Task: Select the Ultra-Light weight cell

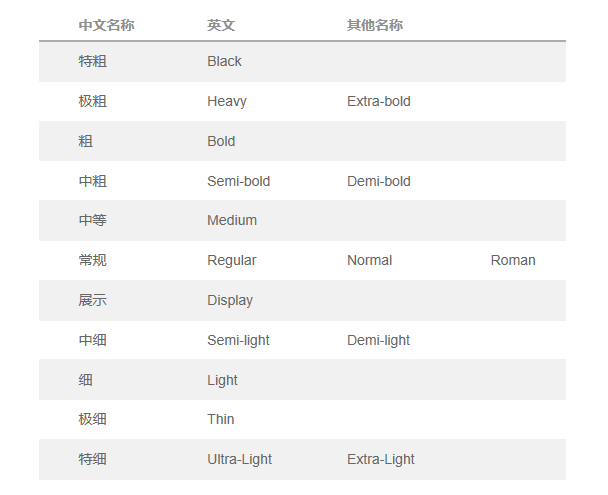Action: tap(239, 459)
